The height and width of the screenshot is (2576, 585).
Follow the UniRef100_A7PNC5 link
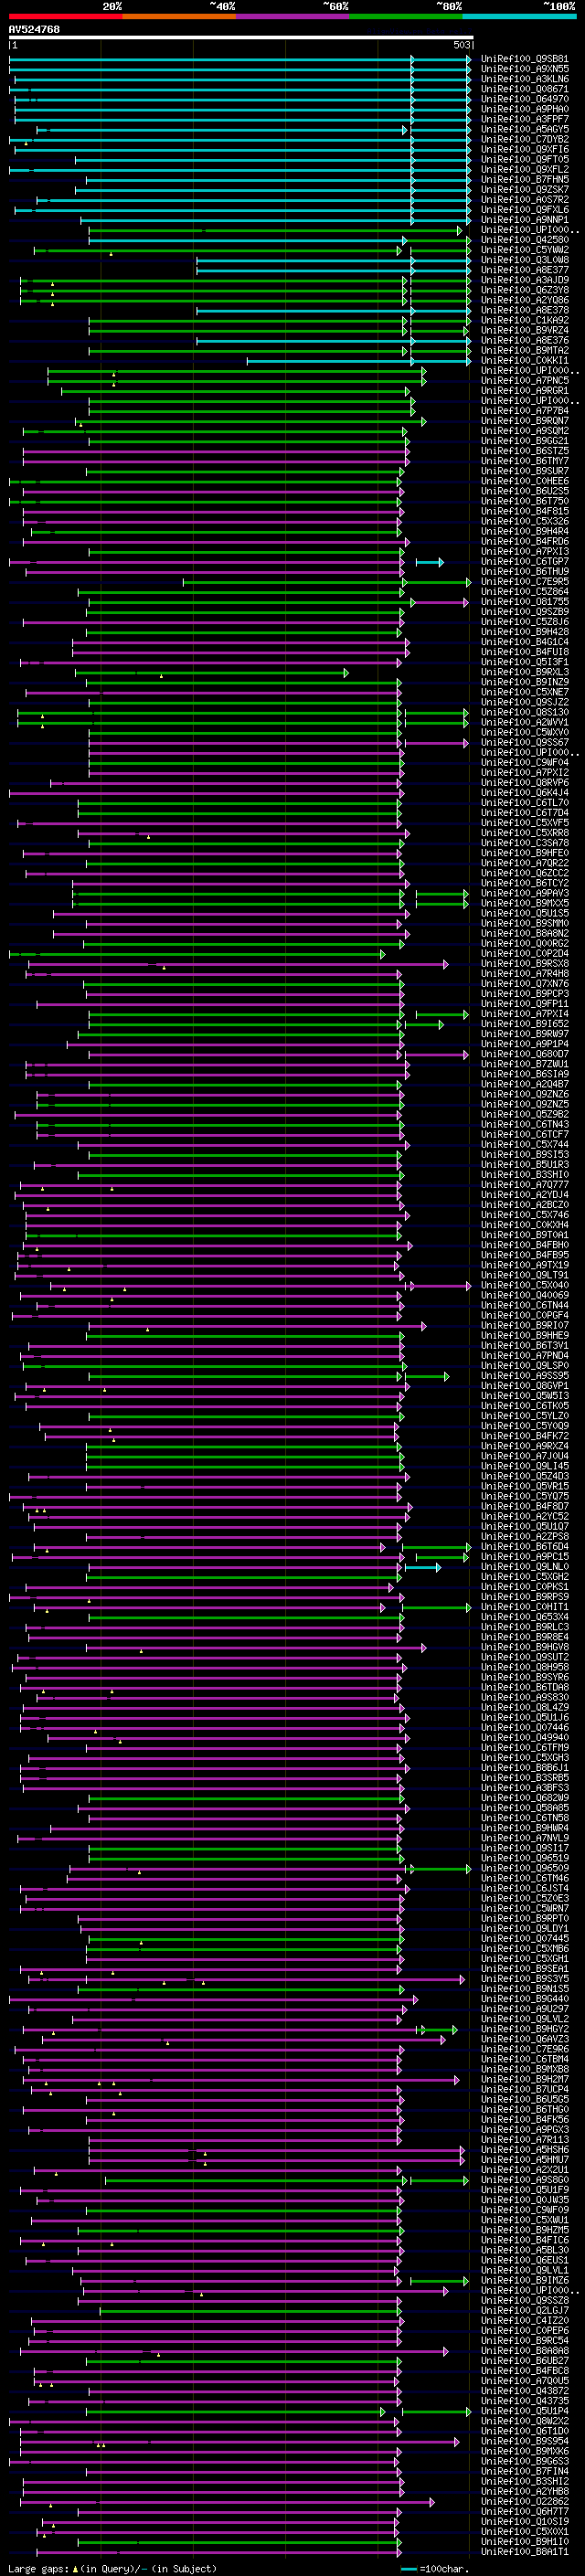pyautogui.click(x=525, y=381)
